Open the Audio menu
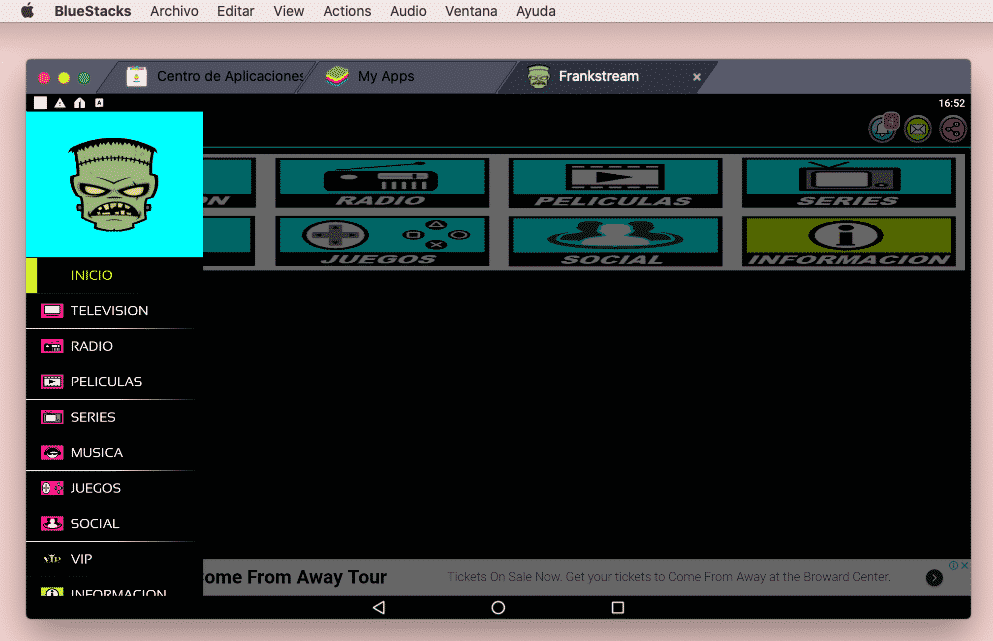The width and height of the screenshot is (993, 641). [408, 11]
